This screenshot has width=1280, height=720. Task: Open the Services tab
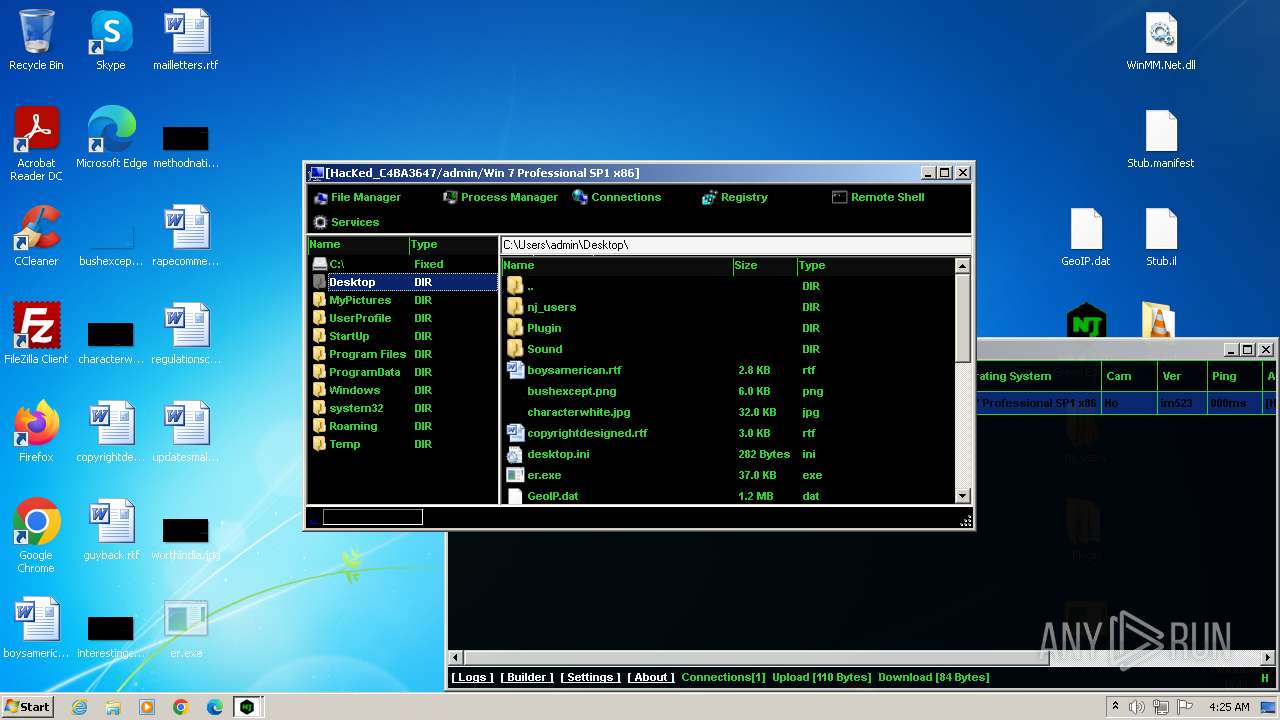346,222
